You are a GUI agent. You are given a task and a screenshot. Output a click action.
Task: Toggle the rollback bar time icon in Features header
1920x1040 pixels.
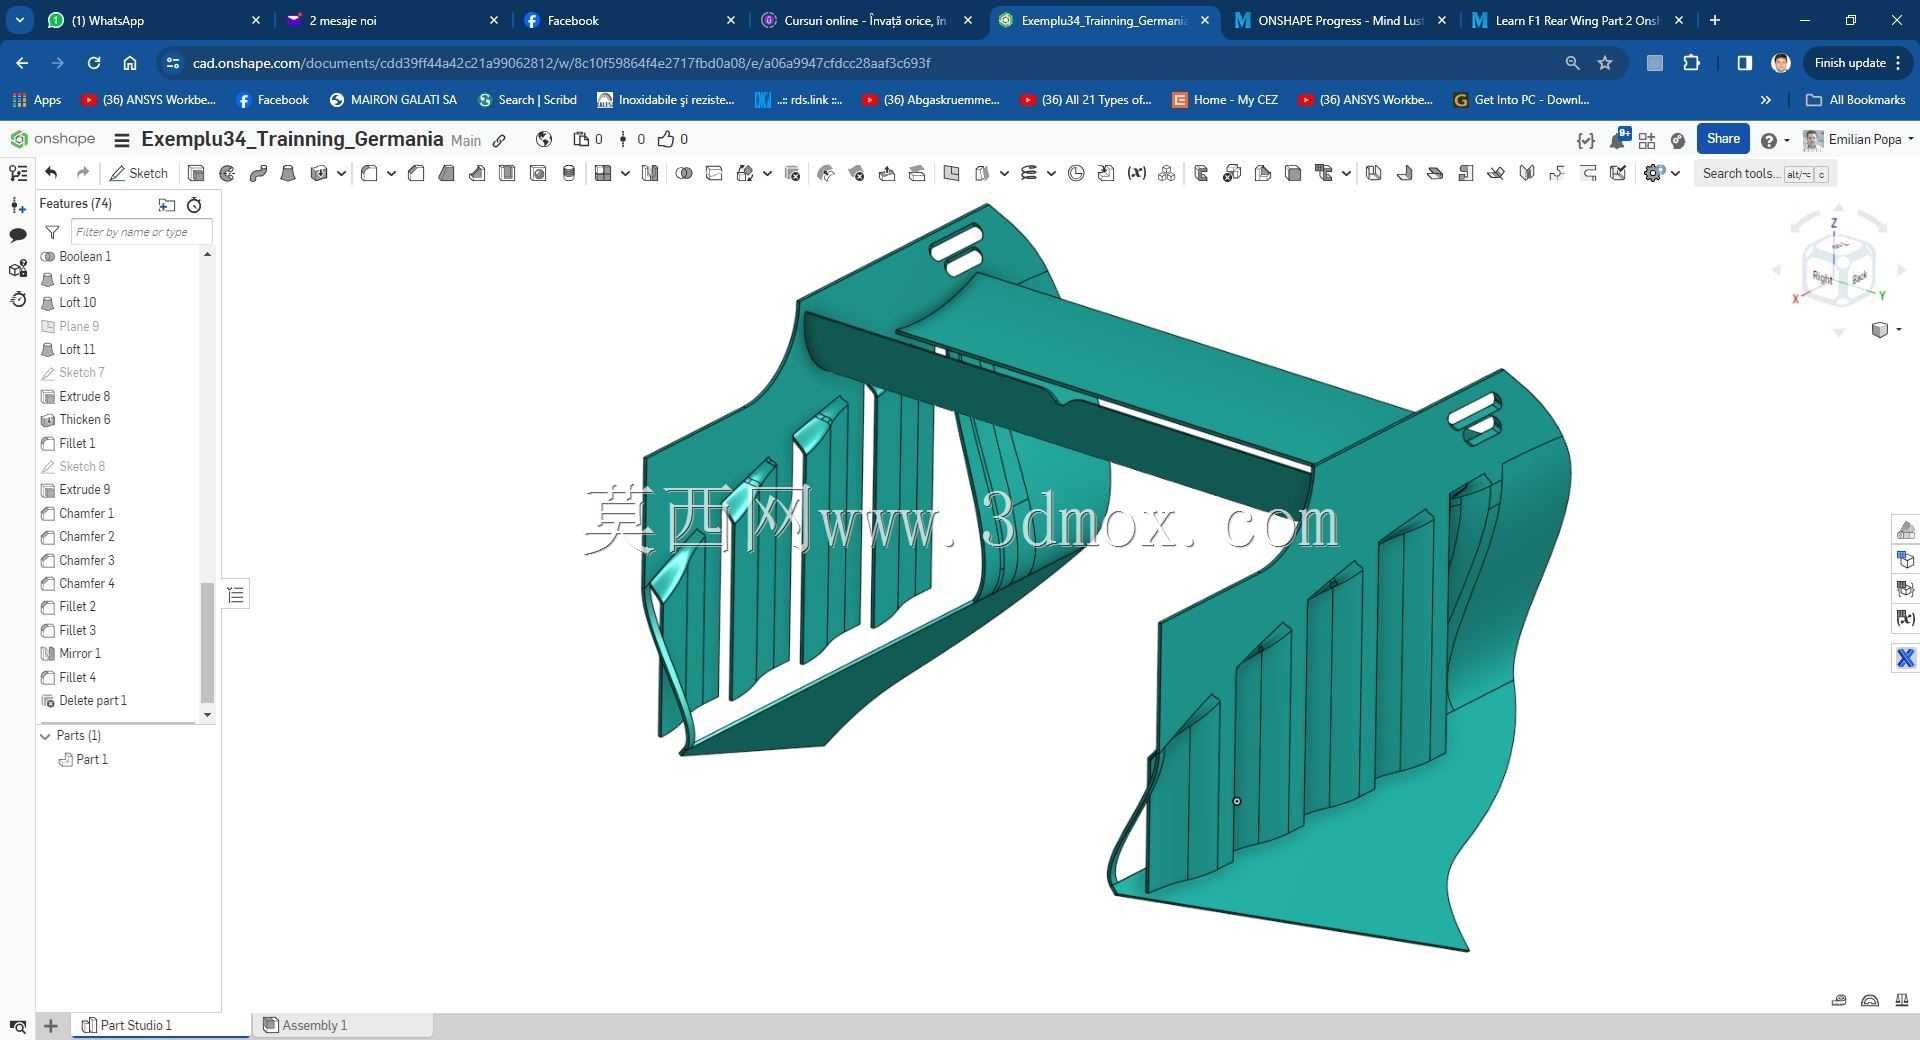(x=194, y=204)
